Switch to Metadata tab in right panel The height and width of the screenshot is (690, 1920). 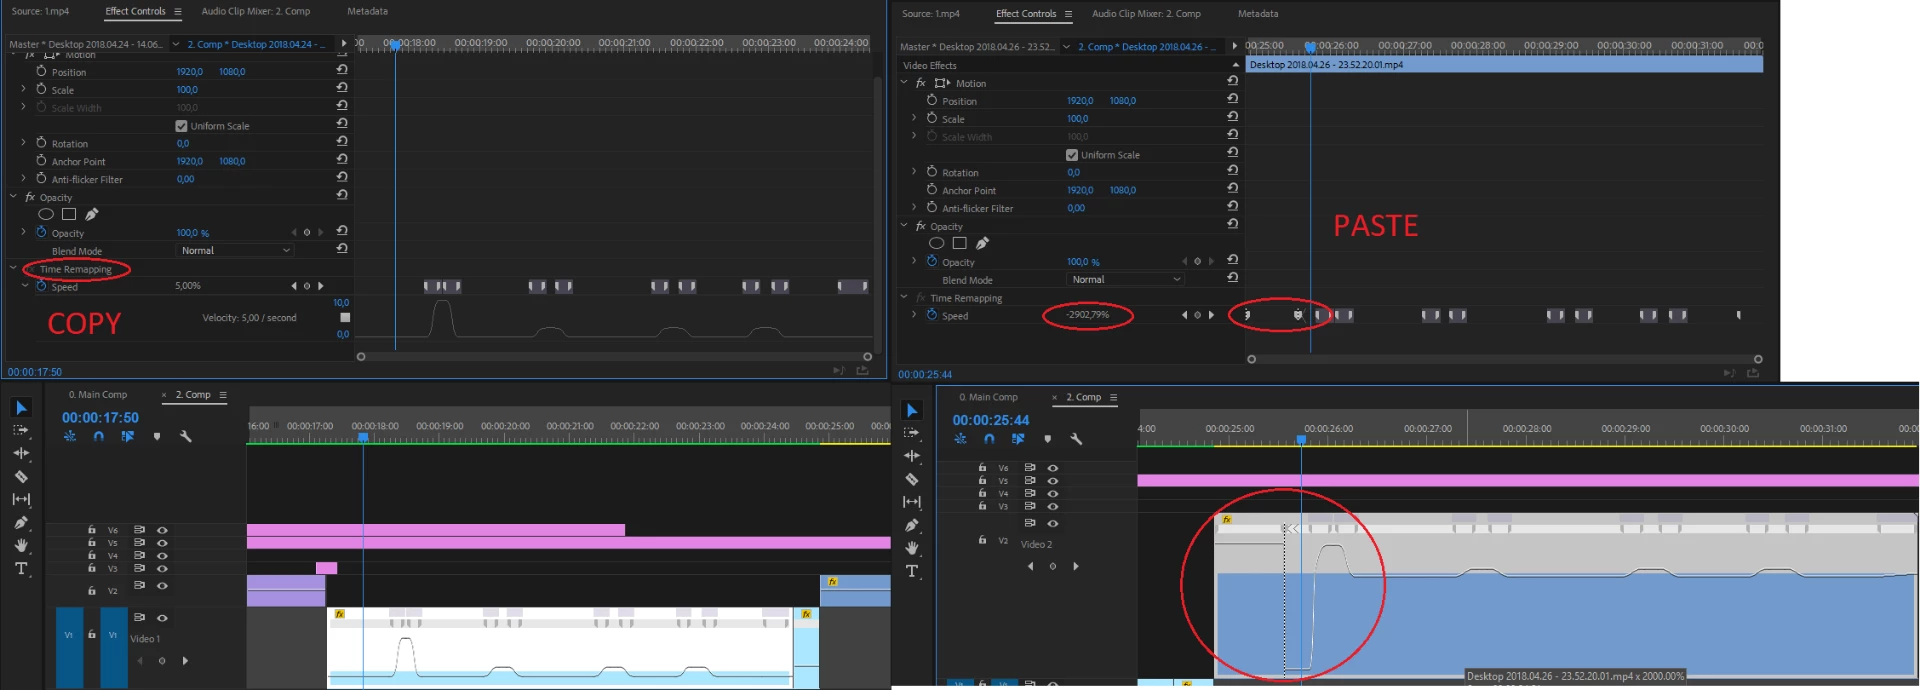tap(1258, 14)
